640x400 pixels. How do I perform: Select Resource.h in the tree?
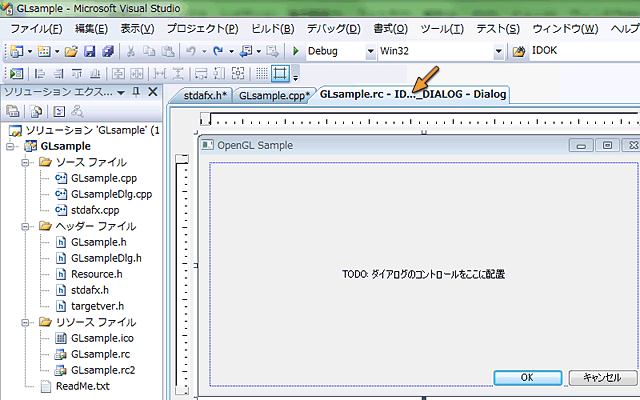97,274
